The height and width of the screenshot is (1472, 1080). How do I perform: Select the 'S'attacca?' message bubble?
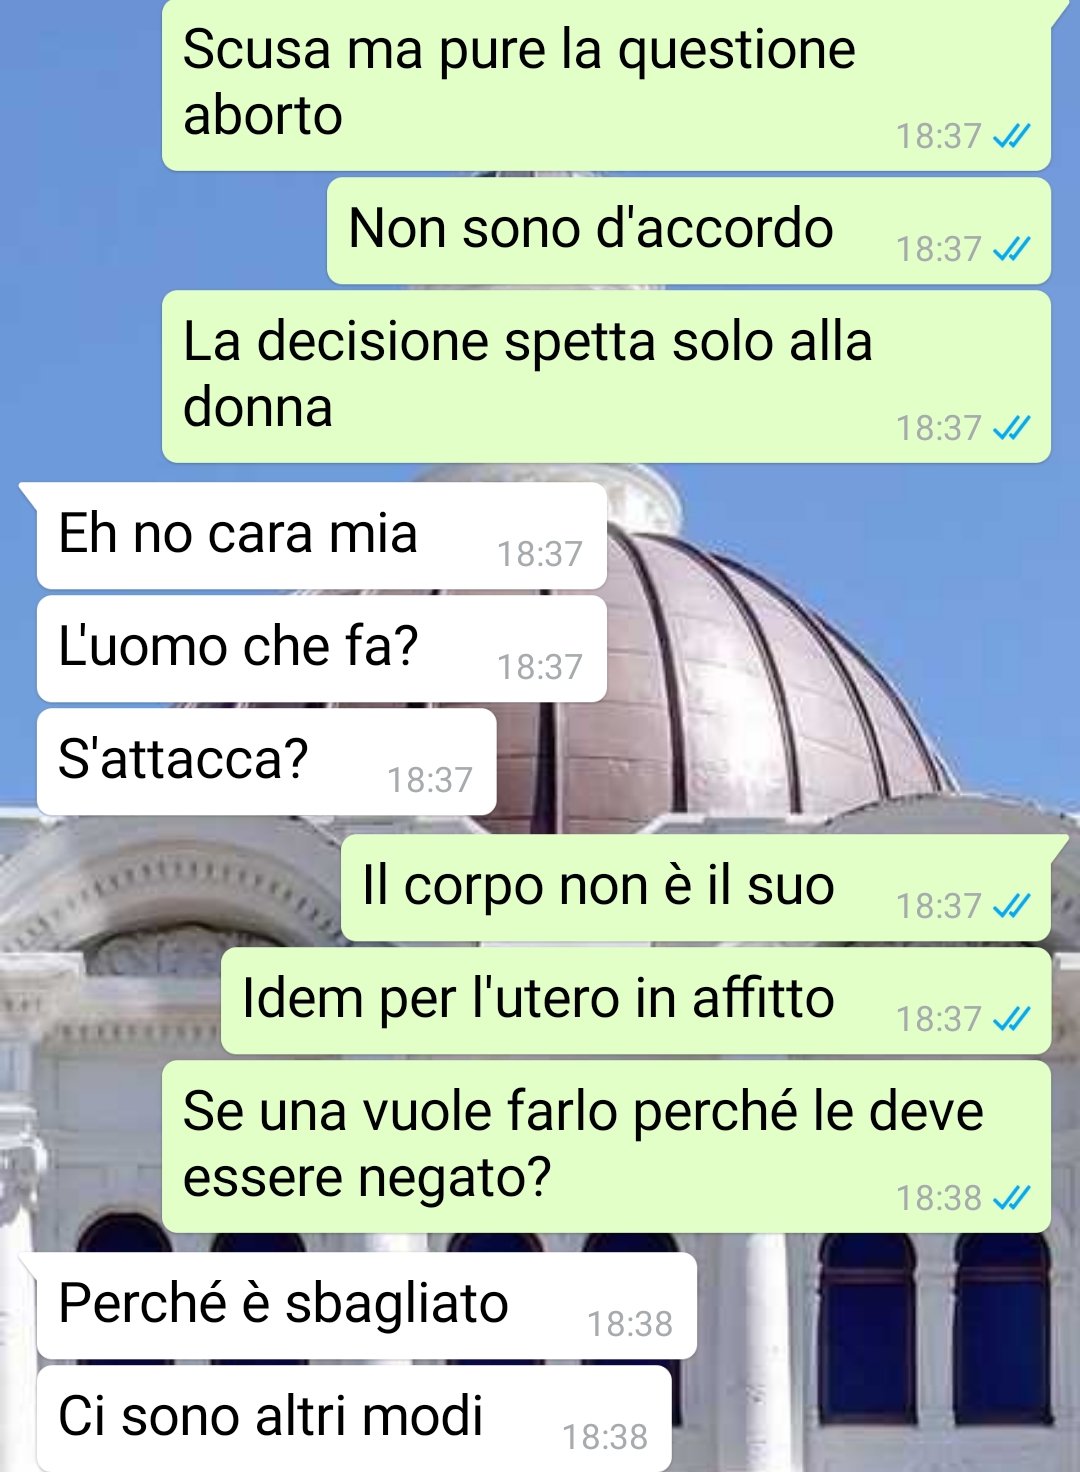(266, 762)
